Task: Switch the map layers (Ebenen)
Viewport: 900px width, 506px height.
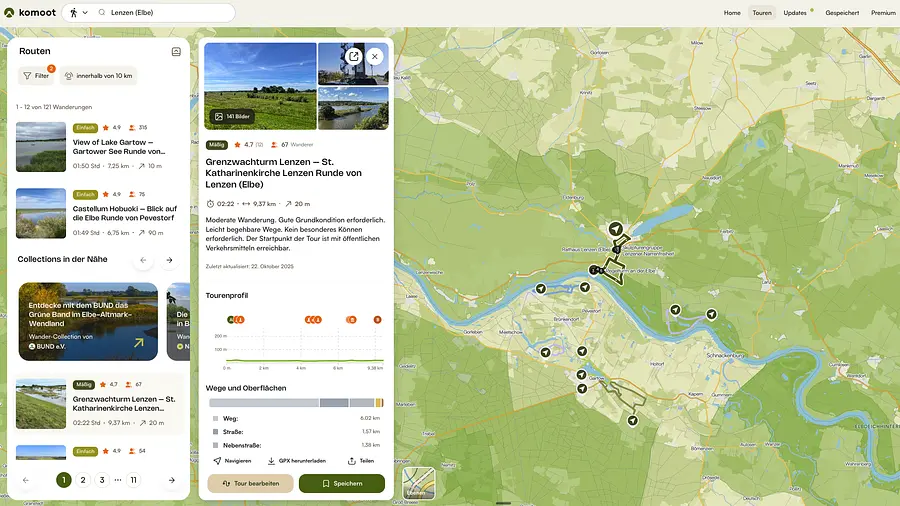Action: coord(418,484)
